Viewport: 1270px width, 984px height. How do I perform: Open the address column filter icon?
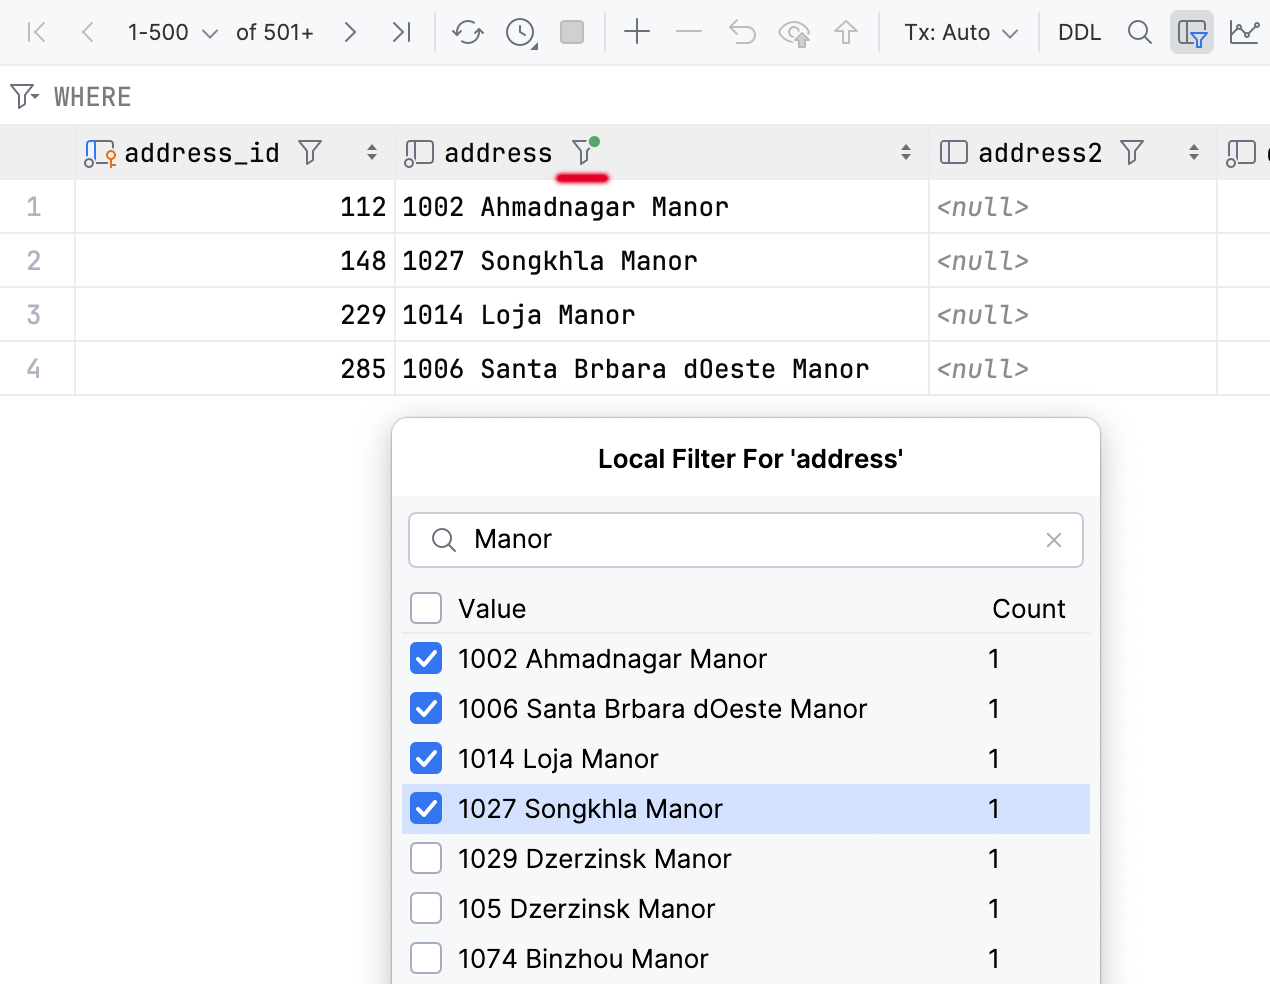point(583,153)
